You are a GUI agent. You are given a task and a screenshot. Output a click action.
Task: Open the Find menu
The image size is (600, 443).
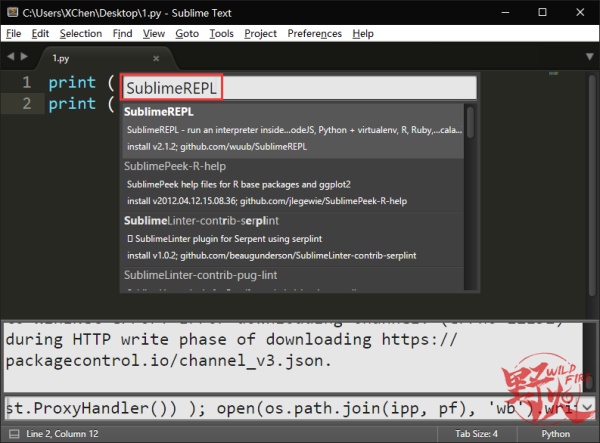pyautogui.click(x=122, y=34)
